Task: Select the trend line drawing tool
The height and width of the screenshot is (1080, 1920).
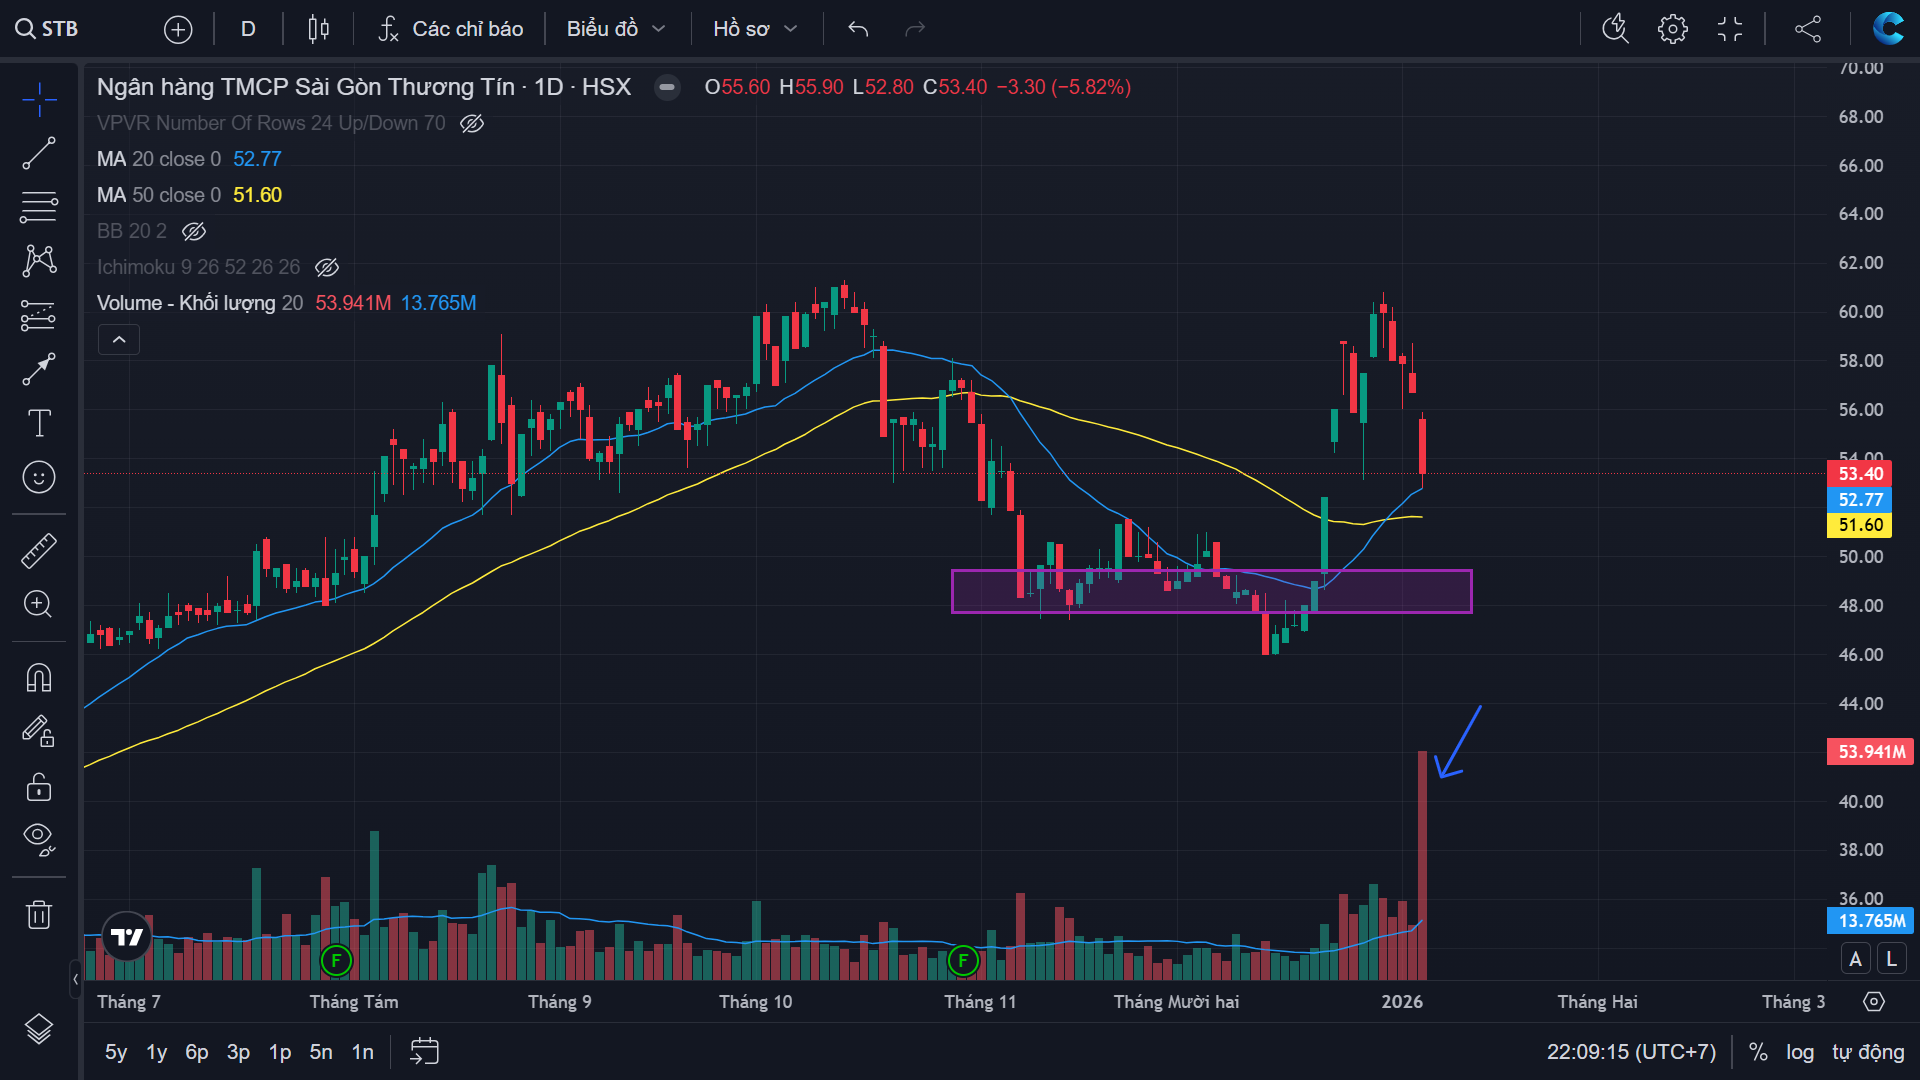Action: 39,153
